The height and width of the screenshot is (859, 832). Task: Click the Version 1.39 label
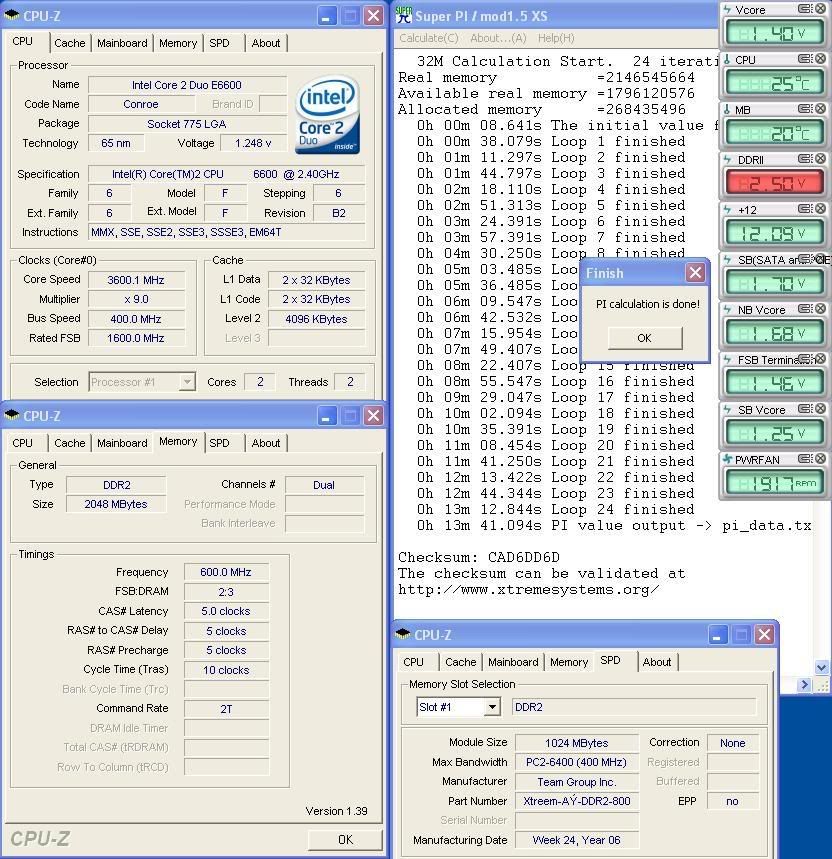(336, 811)
